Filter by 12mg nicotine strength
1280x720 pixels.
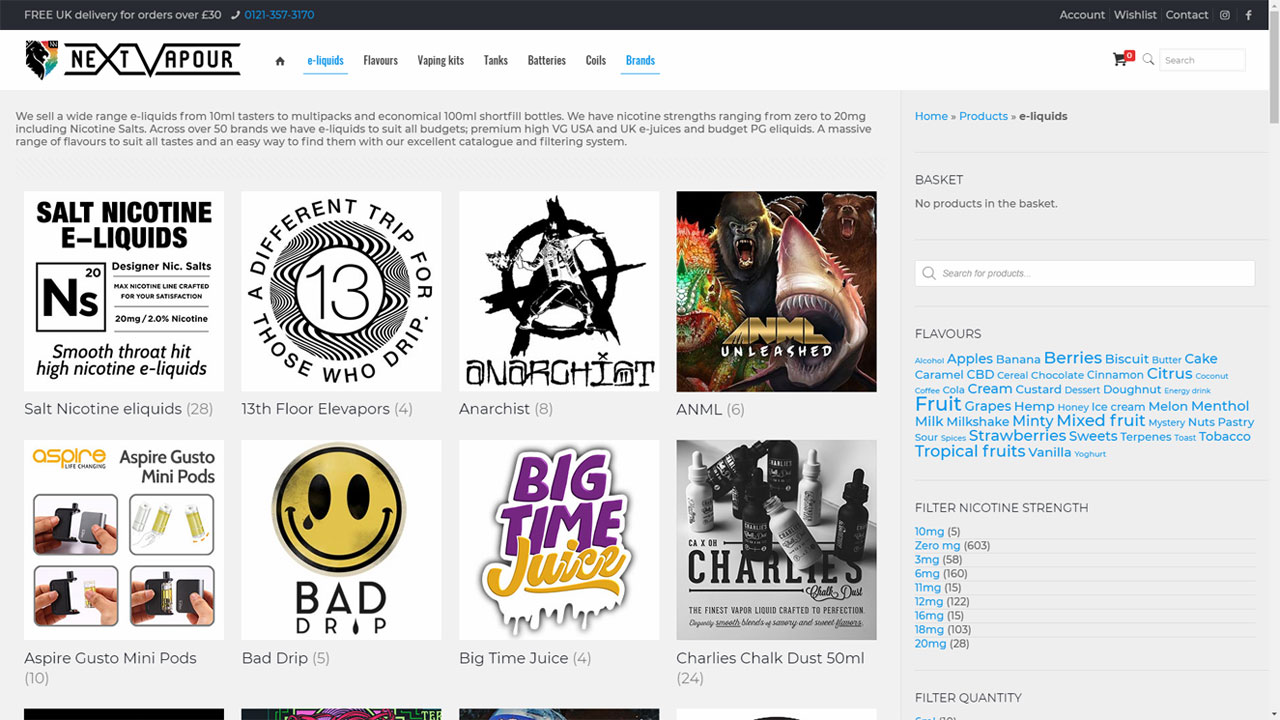(x=929, y=602)
